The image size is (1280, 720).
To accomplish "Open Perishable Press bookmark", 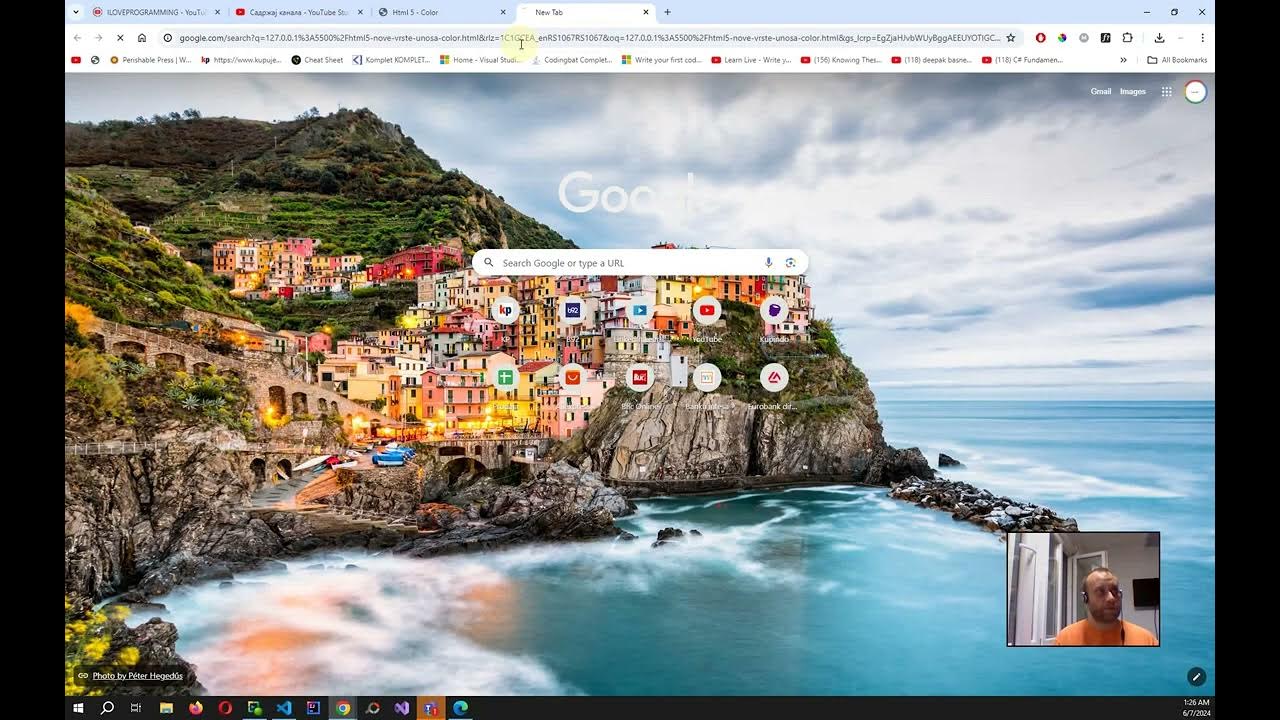I will [x=151, y=60].
